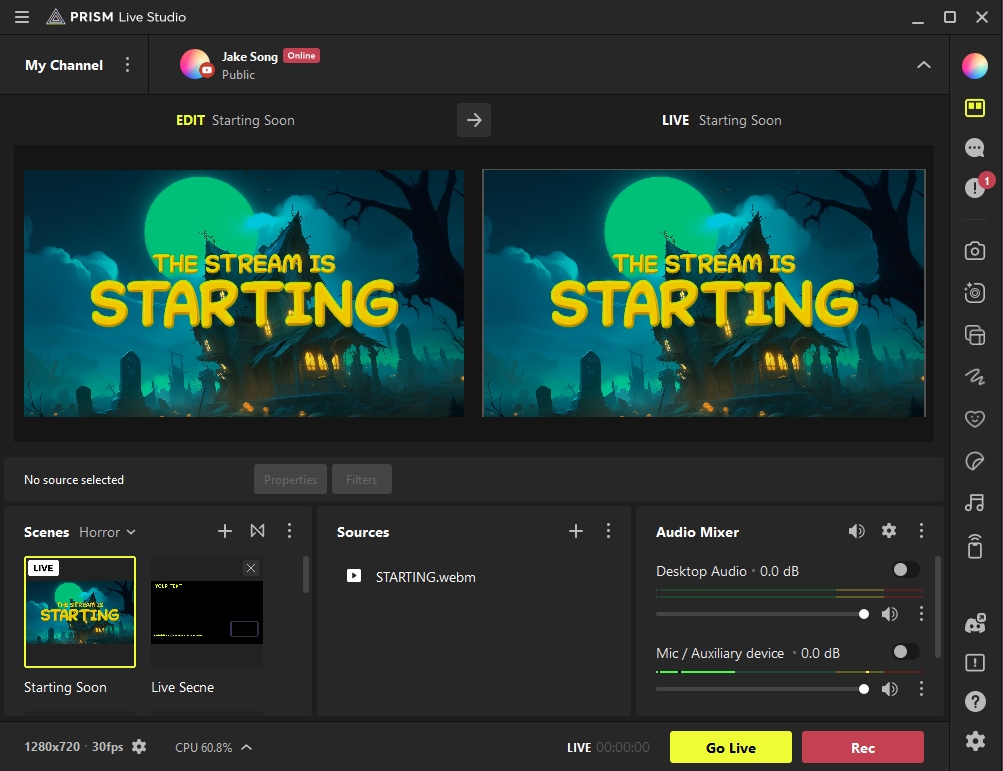
Task: Toggle the Desktop Audio switch
Action: click(x=905, y=570)
